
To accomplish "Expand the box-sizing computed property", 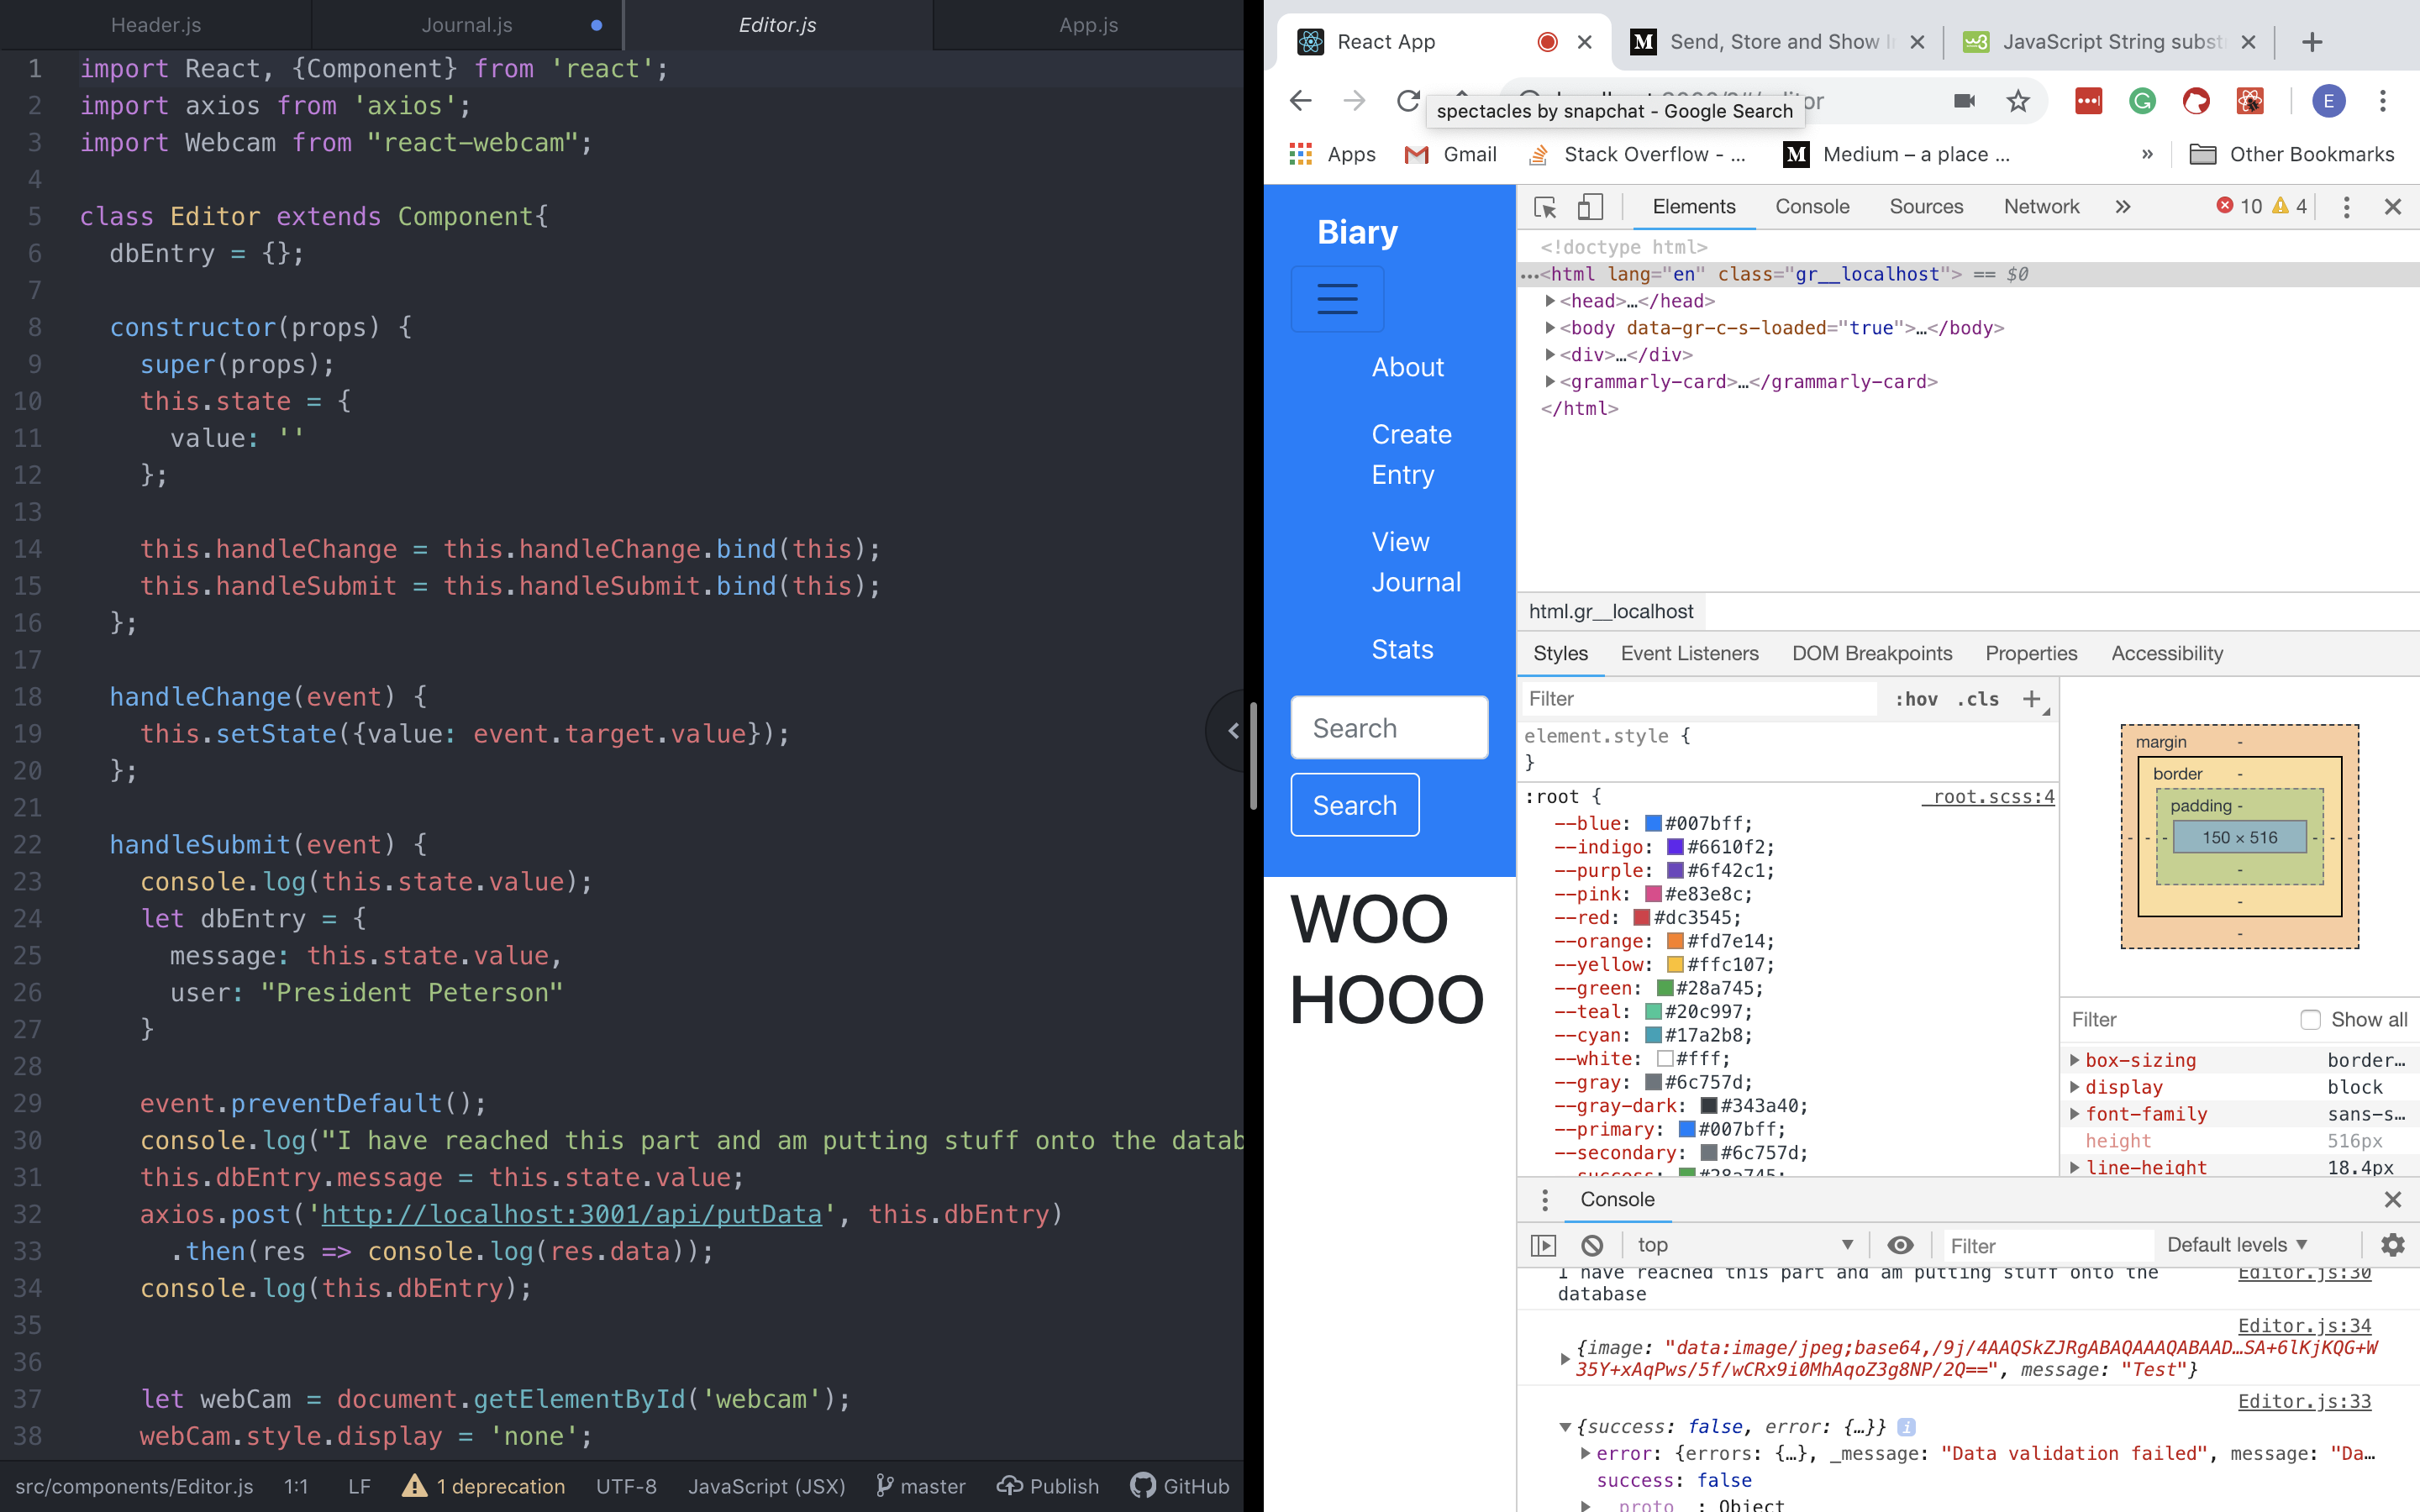I will (x=2074, y=1060).
